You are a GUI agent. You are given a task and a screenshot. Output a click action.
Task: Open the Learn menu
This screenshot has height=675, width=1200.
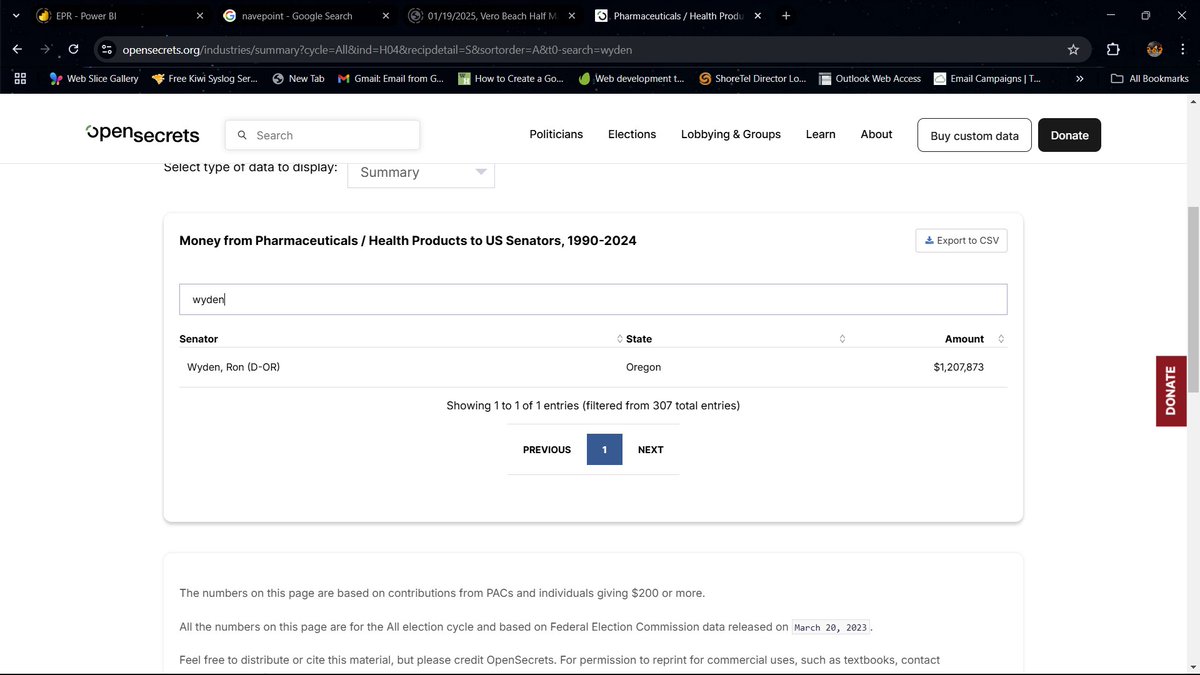tap(821, 134)
